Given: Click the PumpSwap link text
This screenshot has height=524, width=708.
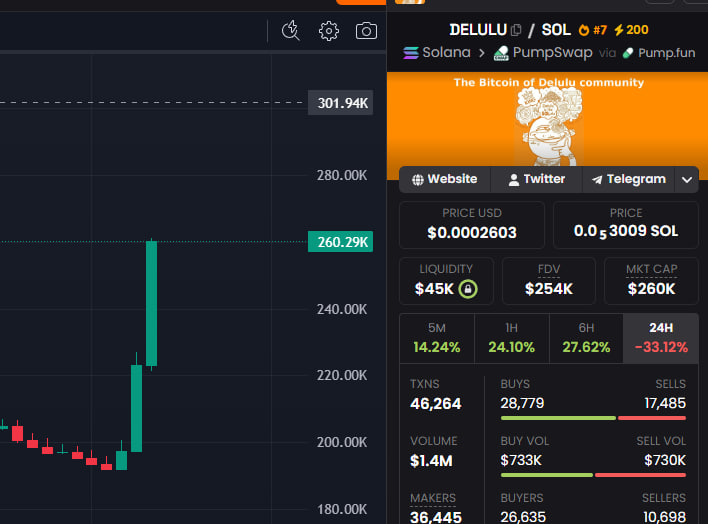Looking at the screenshot, I should [x=553, y=53].
